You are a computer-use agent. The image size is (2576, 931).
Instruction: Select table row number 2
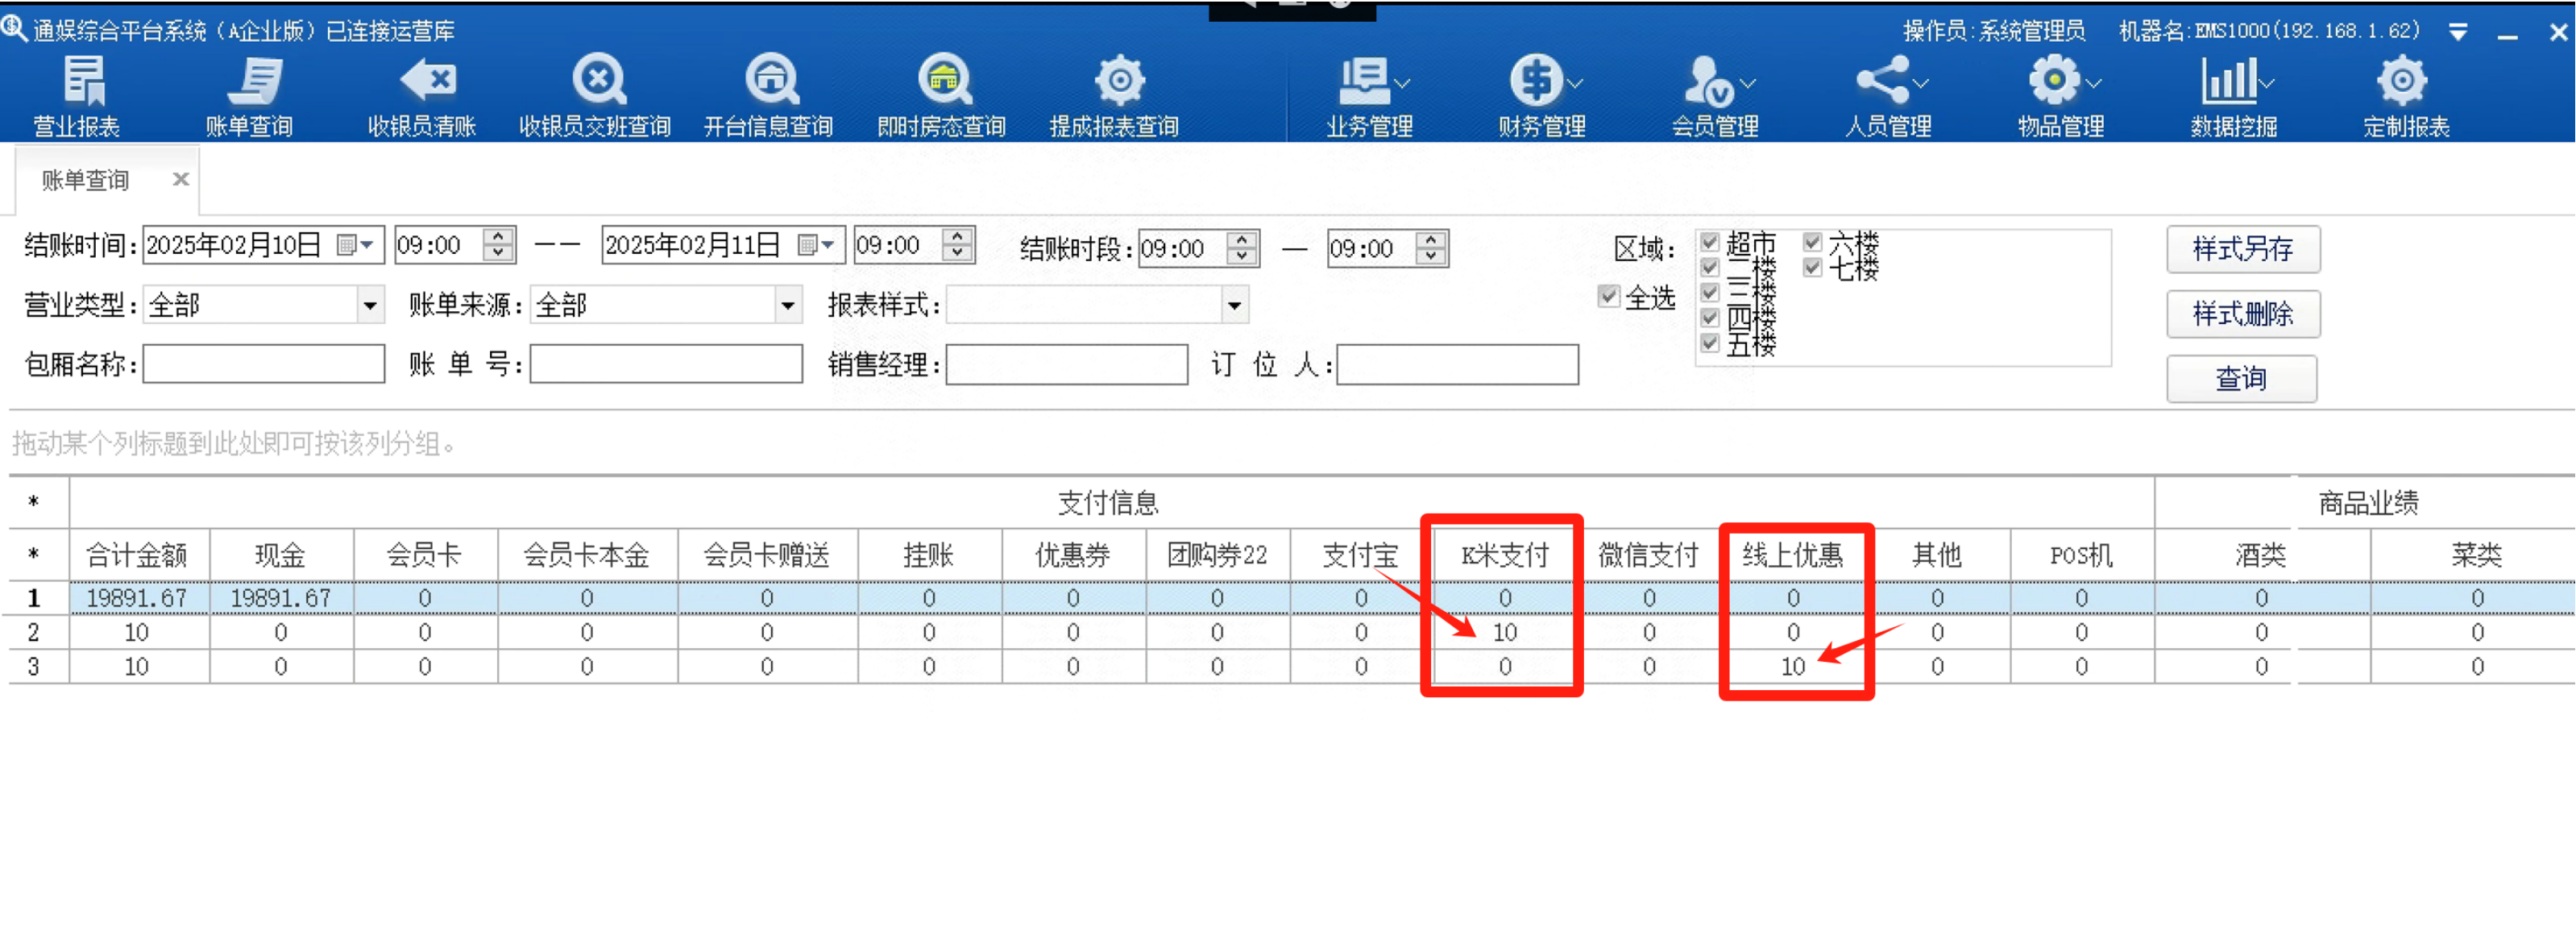[34, 632]
